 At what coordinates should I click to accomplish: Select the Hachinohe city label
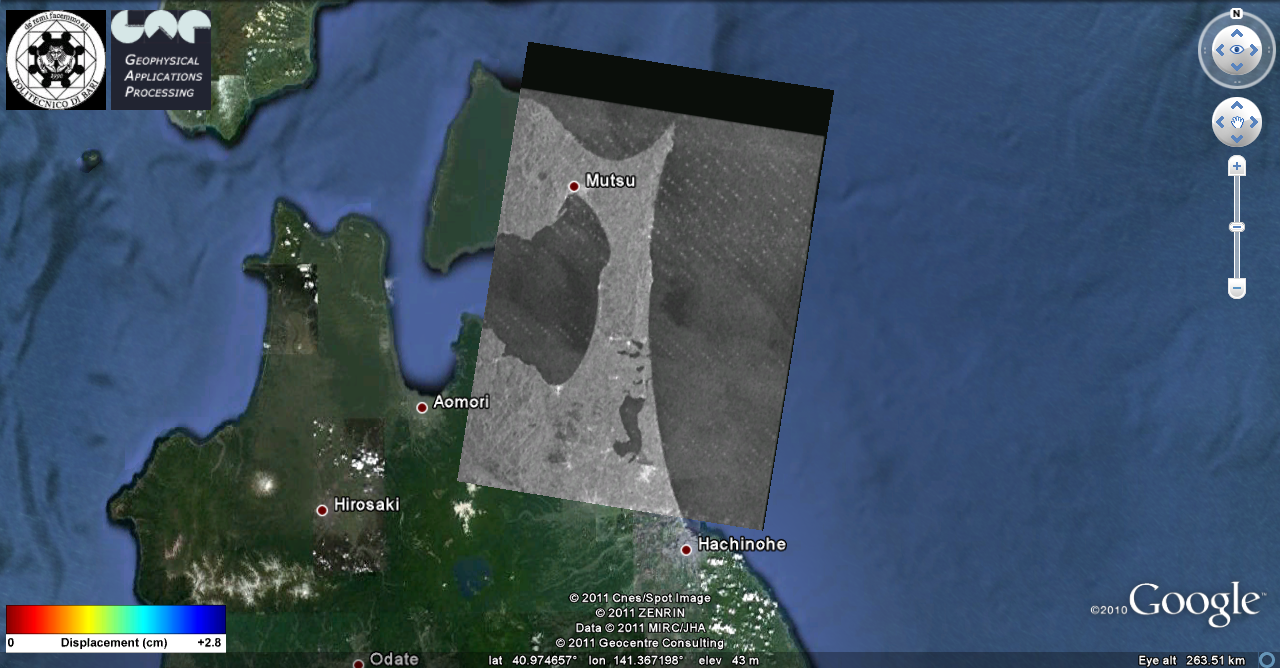pyautogui.click(x=742, y=544)
